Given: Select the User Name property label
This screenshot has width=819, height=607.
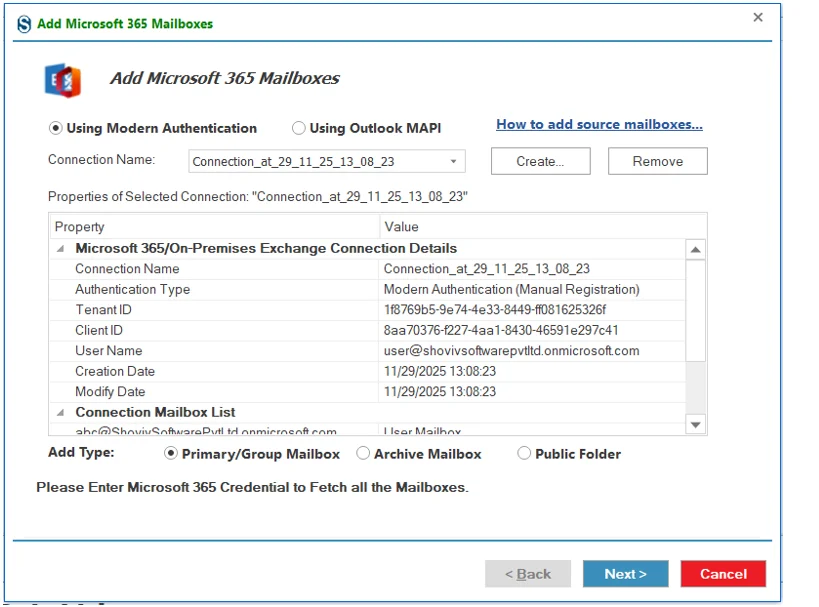Looking at the screenshot, I should tap(109, 351).
